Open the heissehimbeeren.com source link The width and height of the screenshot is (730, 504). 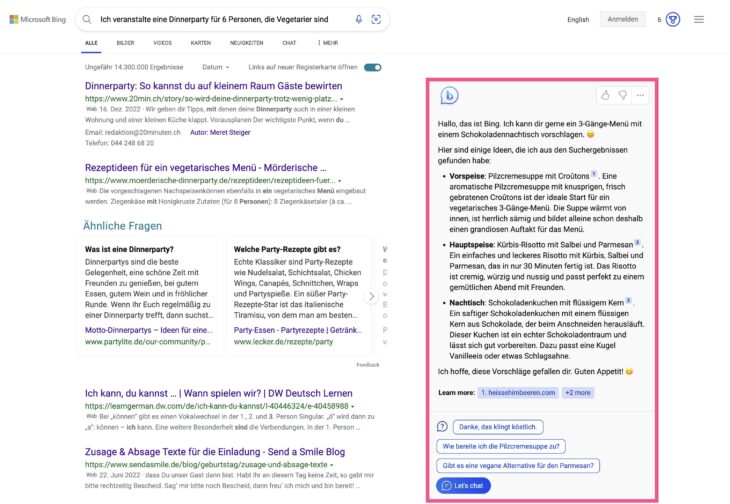(518, 392)
